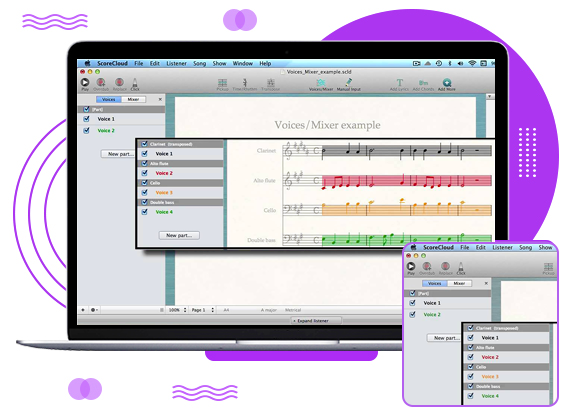Viewport: 570px width, 415px height.
Task: Open the Time Machine clock icon in menu bar
Action: 439,63
